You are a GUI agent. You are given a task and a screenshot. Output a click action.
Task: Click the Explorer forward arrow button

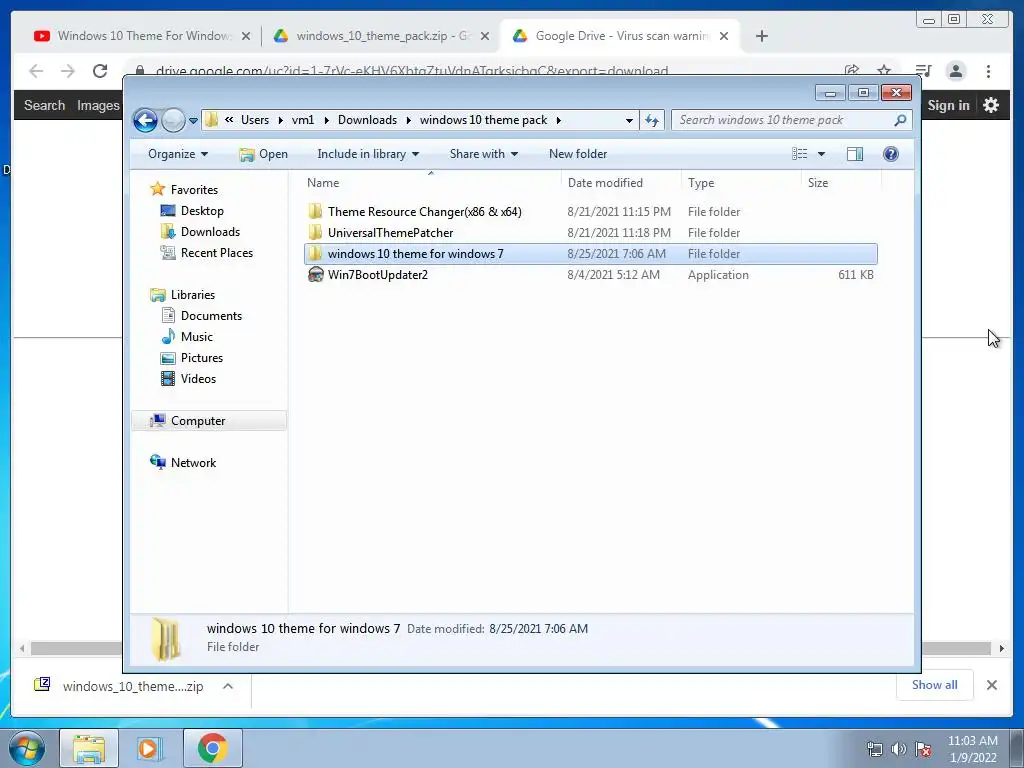click(173, 120)
